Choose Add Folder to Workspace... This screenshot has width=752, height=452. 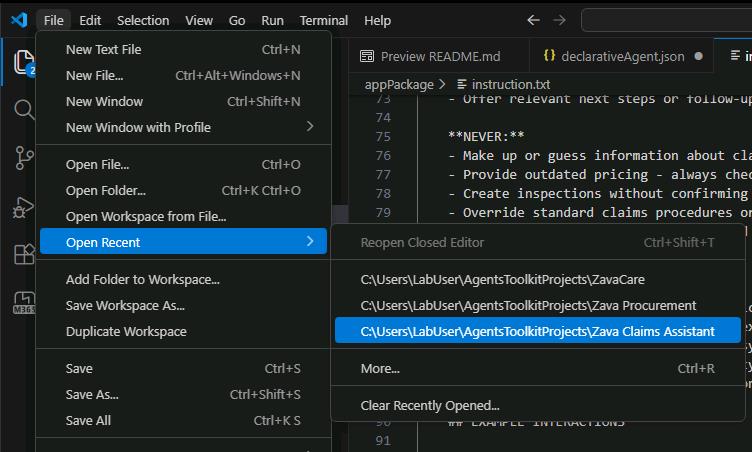coord(183,279)
